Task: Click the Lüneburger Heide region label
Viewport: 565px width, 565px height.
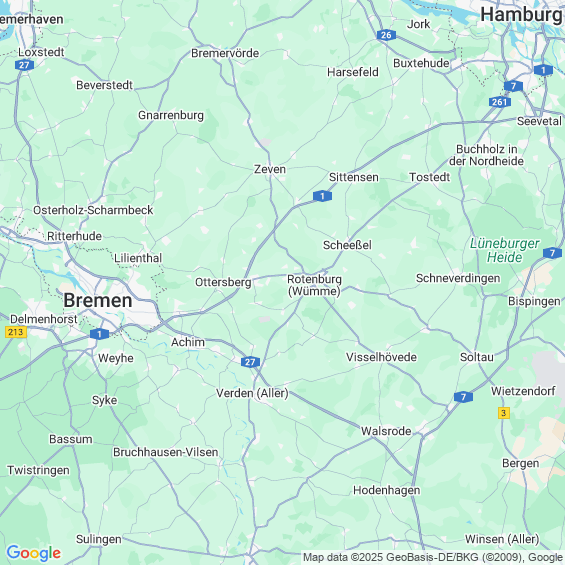Action: (504, 250)
